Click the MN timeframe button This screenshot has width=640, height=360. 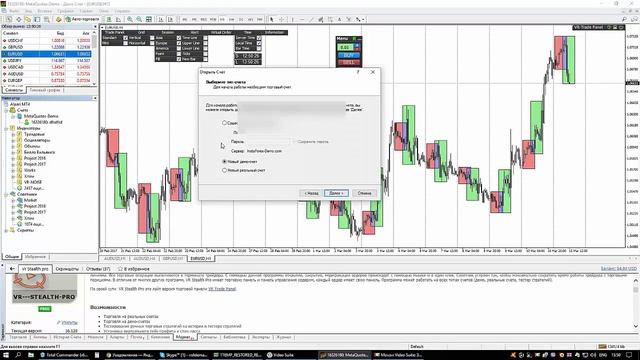pyautogui.click(x=260, y=19)
